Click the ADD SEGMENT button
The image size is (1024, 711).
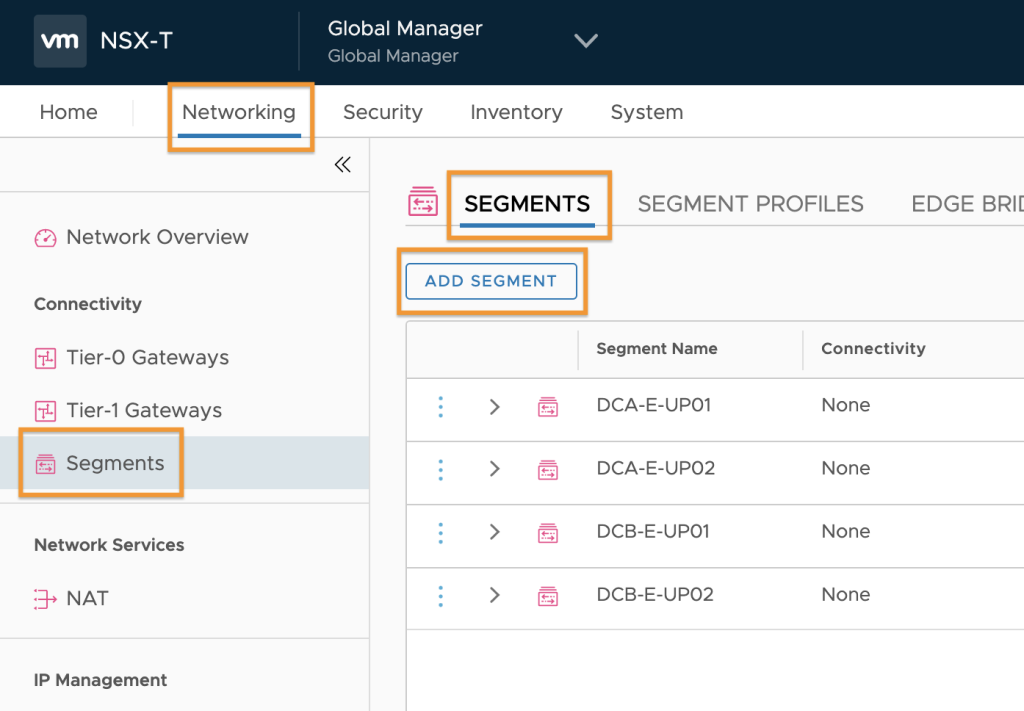(x=491, y=281)
